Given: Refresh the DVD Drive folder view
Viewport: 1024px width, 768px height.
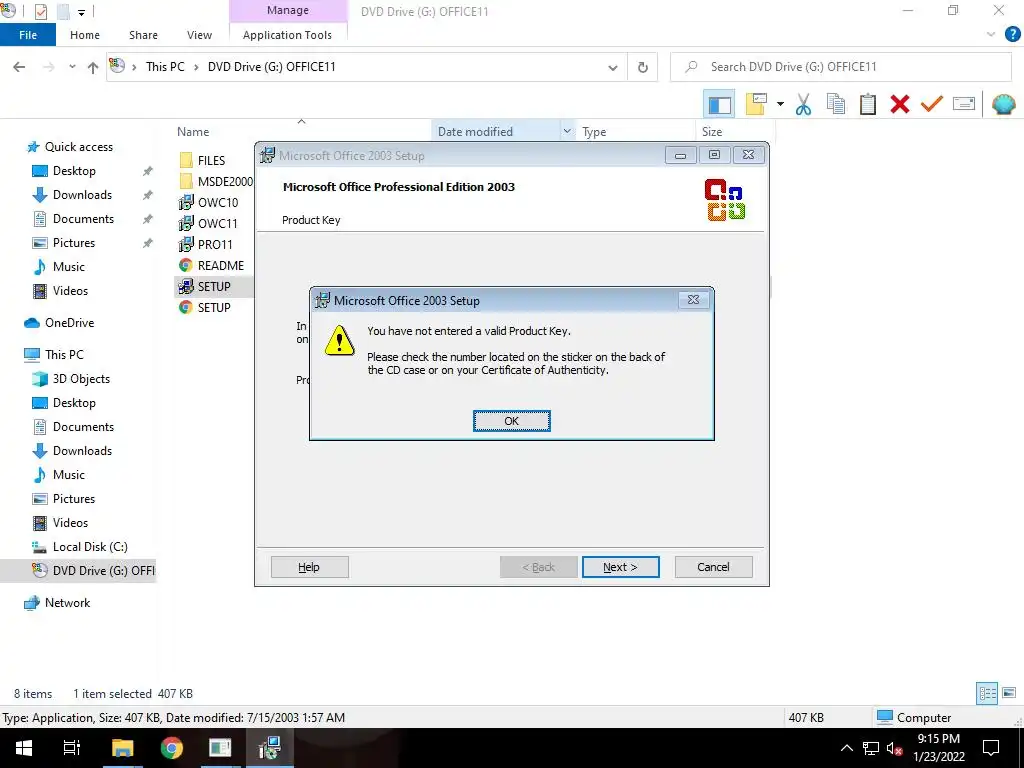Looking at the screenshot, I should [x=643, y=67].
